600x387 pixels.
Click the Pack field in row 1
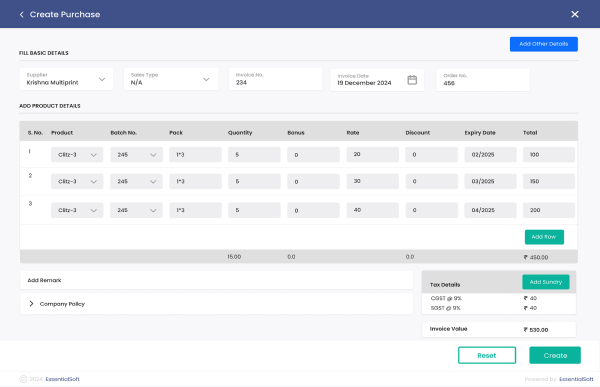coord(195,155)
